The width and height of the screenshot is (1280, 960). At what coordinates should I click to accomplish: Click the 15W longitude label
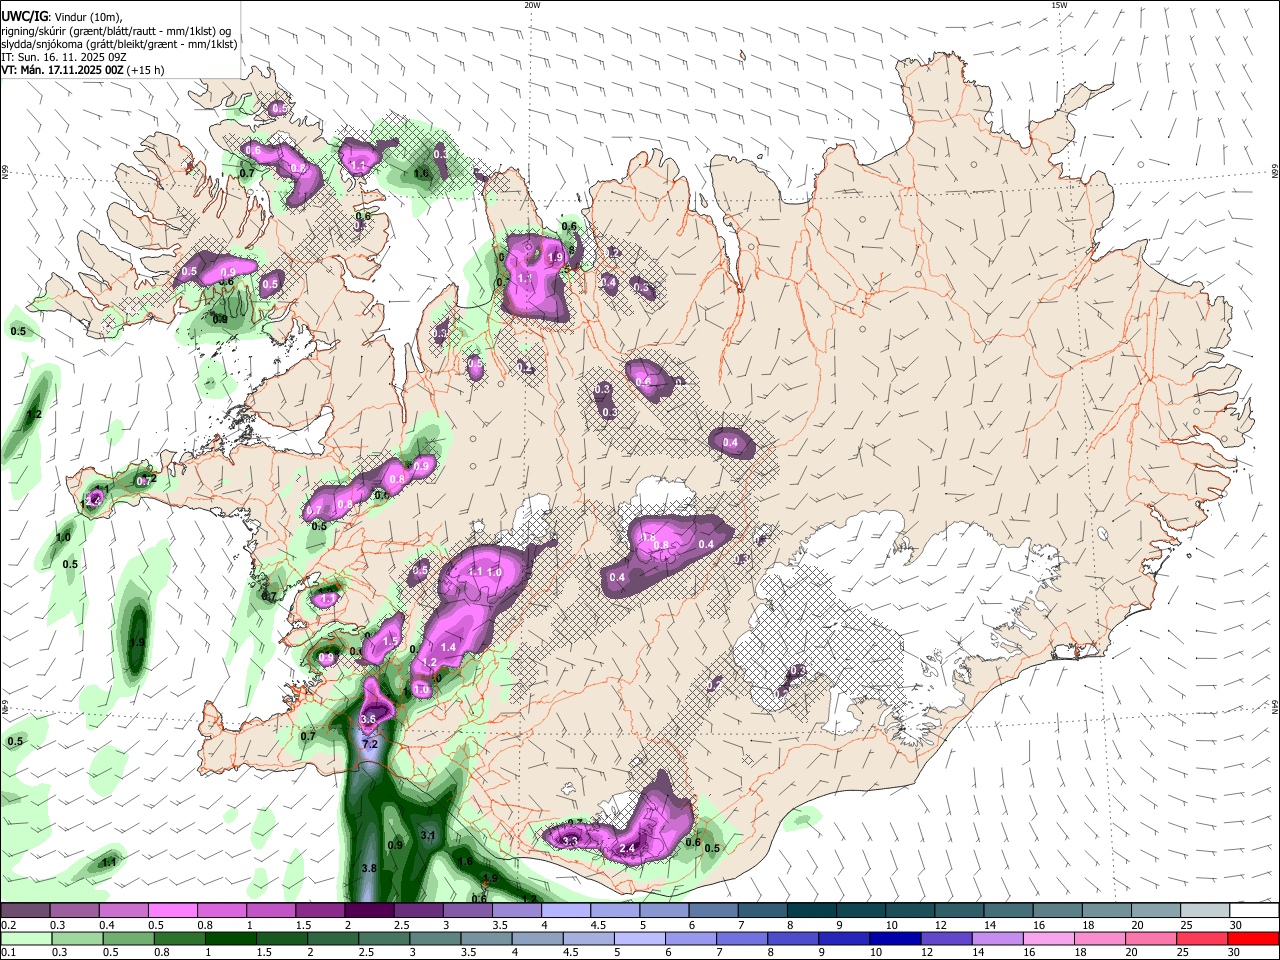[x=1059, y=5]
